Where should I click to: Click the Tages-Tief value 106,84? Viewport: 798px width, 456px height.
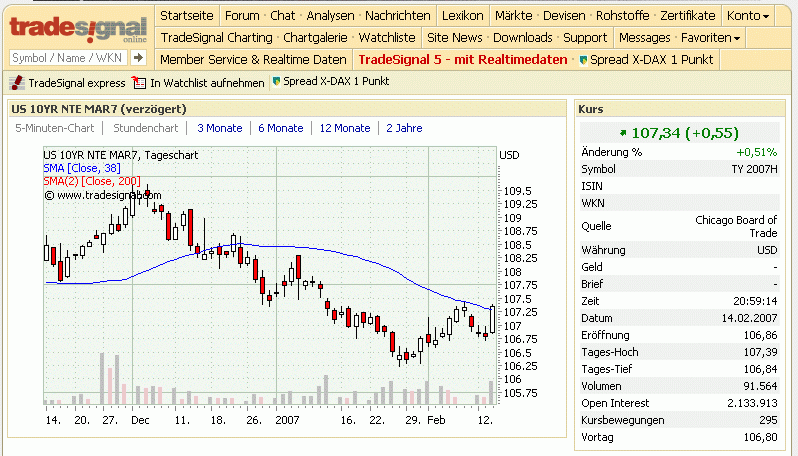click(x=760, y=369)
